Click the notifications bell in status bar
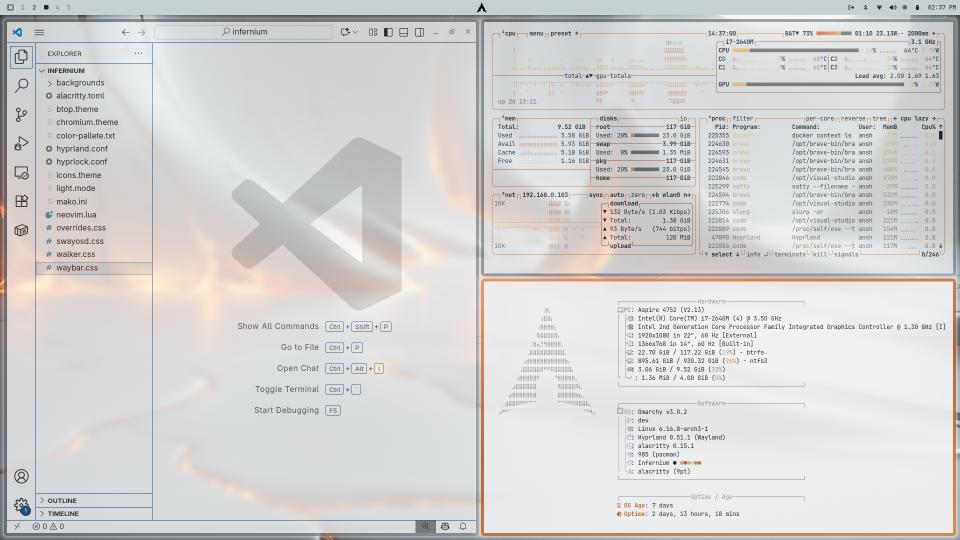960x540 pixels. click(x=463, y=526)
